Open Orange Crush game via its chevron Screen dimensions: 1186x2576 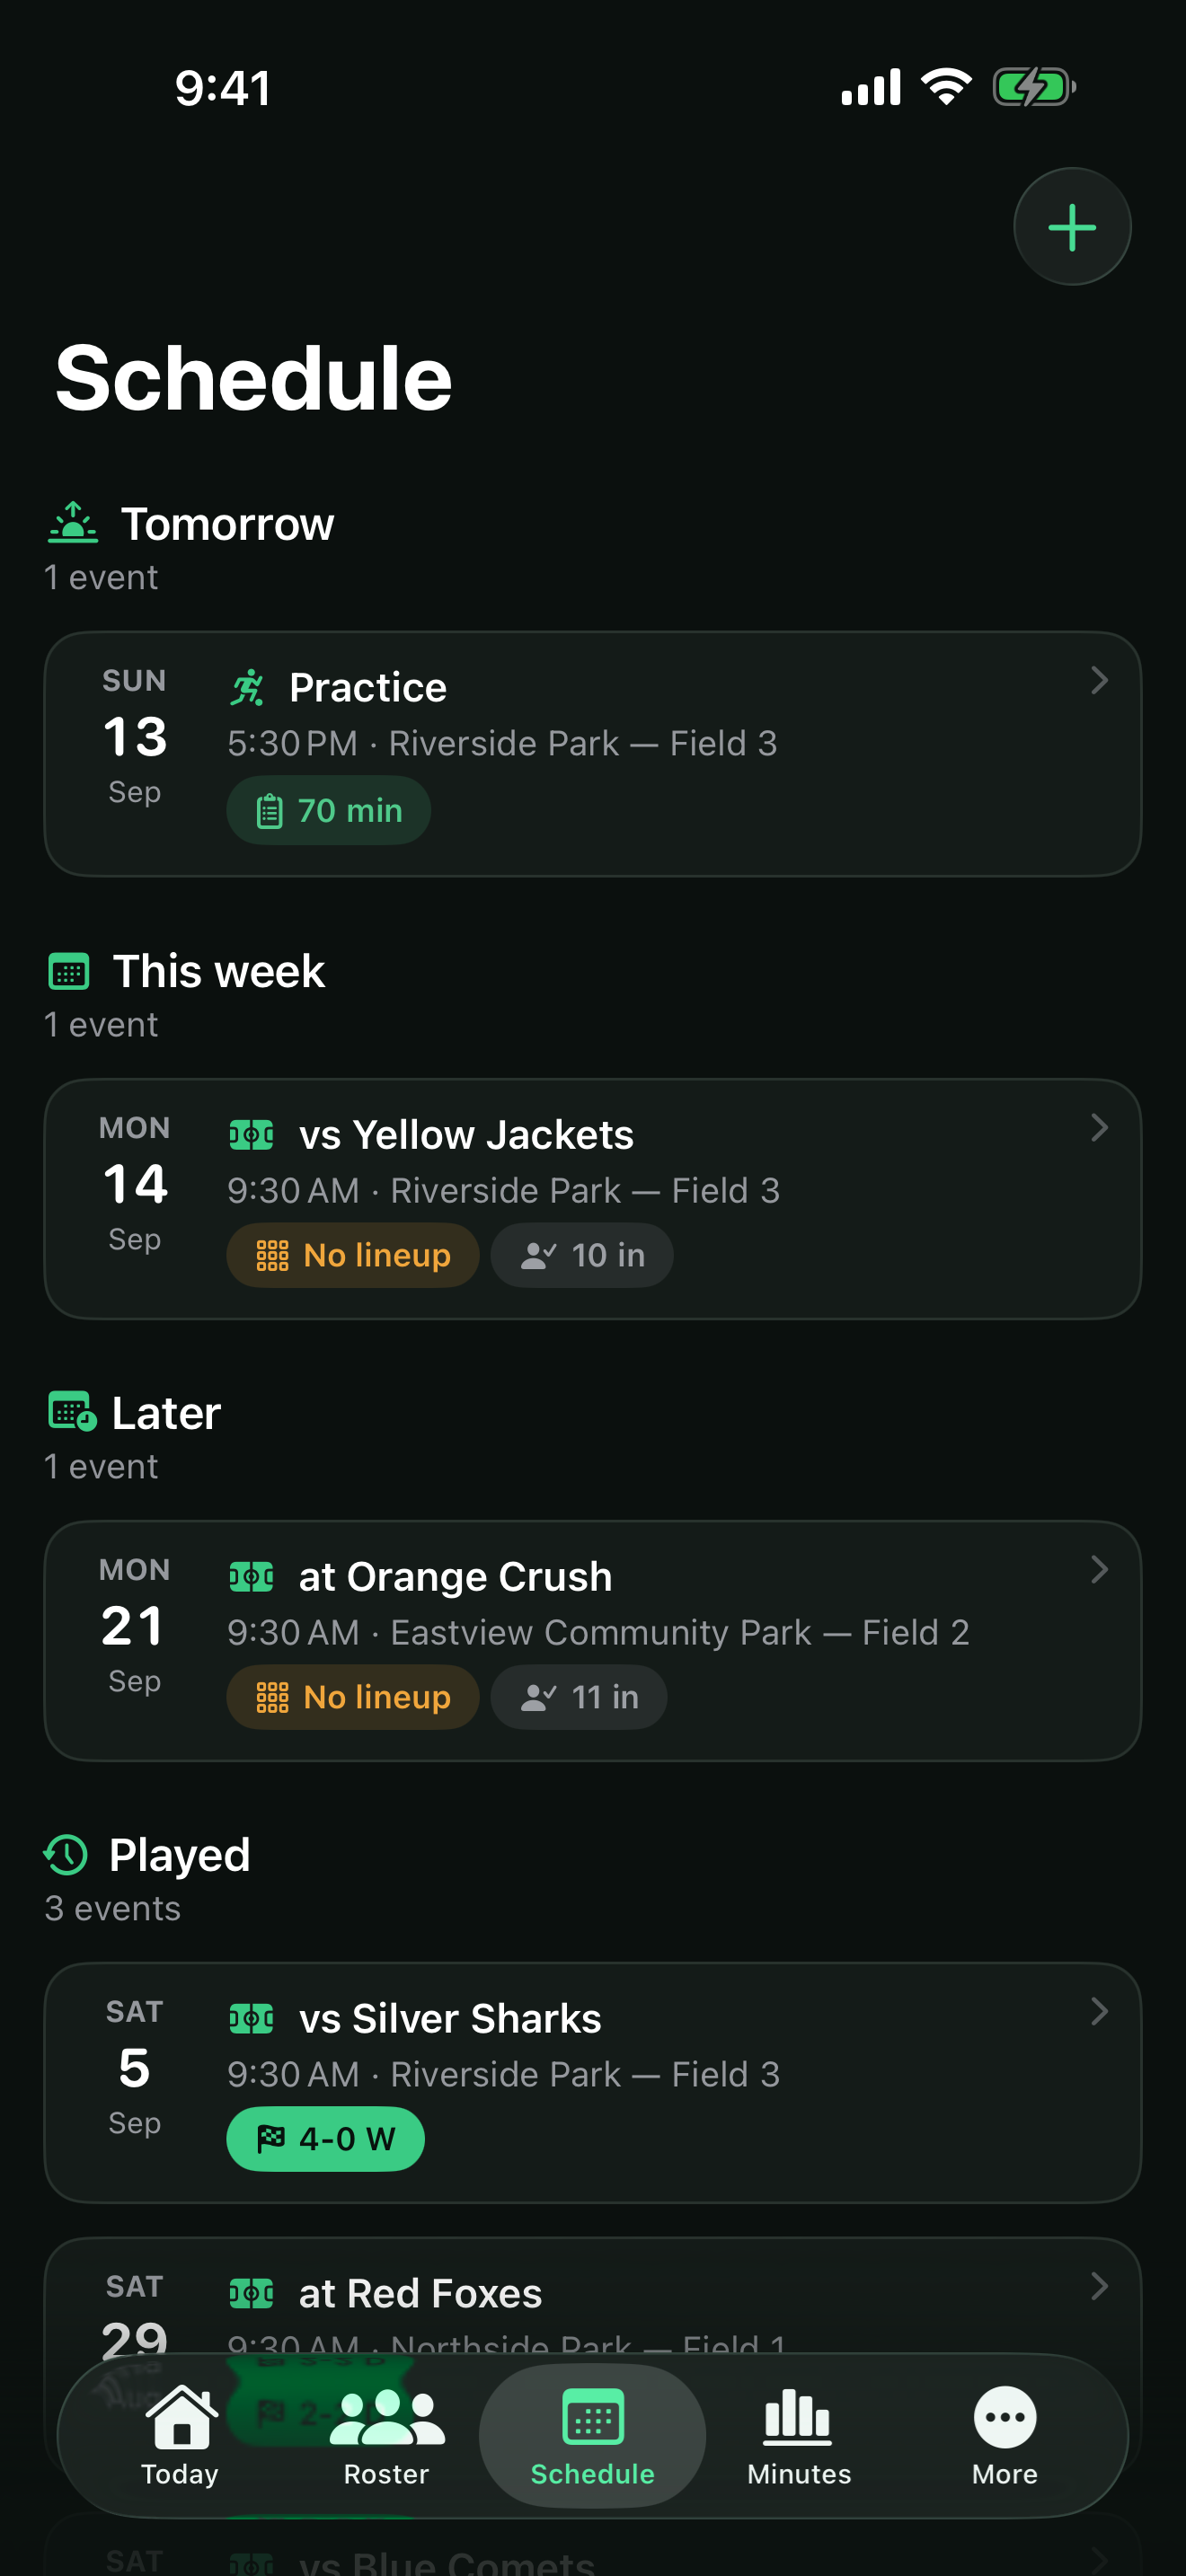[x=1099, y=1569]
